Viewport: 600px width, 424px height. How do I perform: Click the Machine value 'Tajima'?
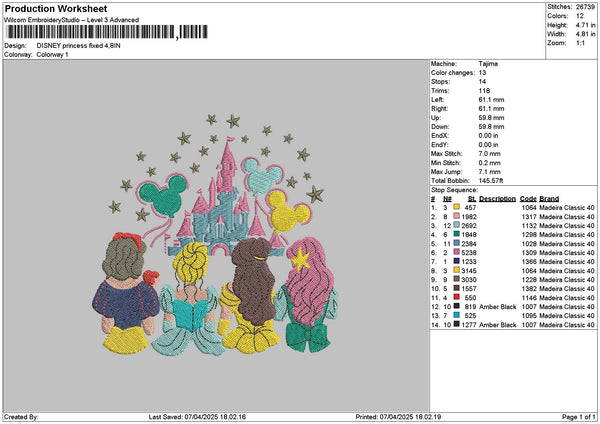coord(488,64)
